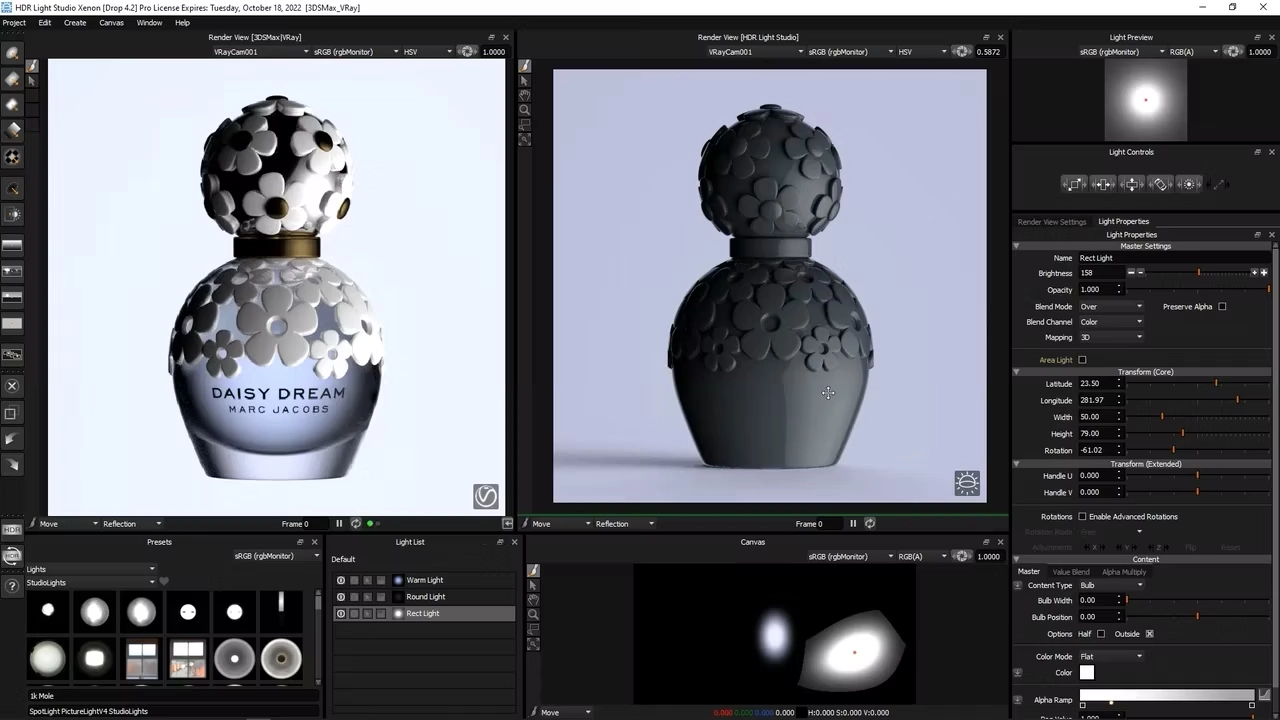Viewport: 1280px width, 720px height.
Task: Click the first light creation tool in left toolbar
Action: click(12, 54)
